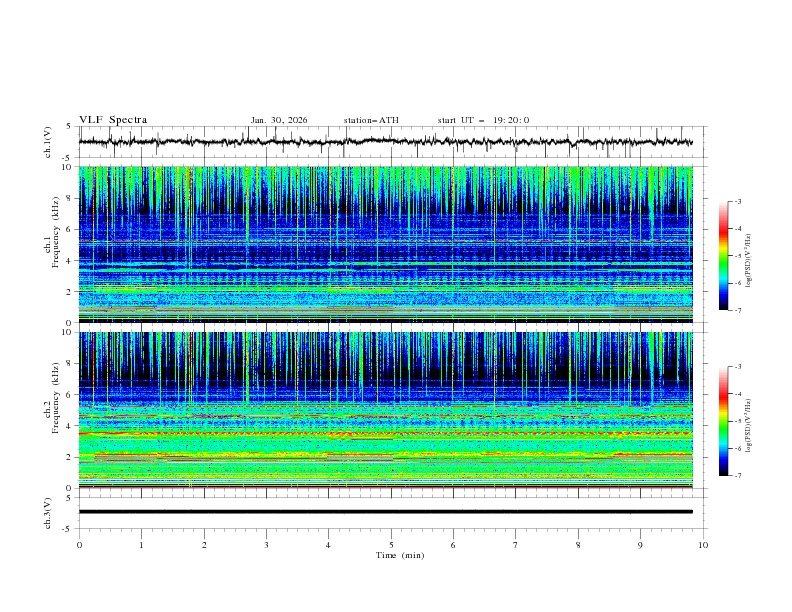Screen dimensions: 792x612
Task: Click the ch.3(V) flat waveform trace
Action: point(385,512)
